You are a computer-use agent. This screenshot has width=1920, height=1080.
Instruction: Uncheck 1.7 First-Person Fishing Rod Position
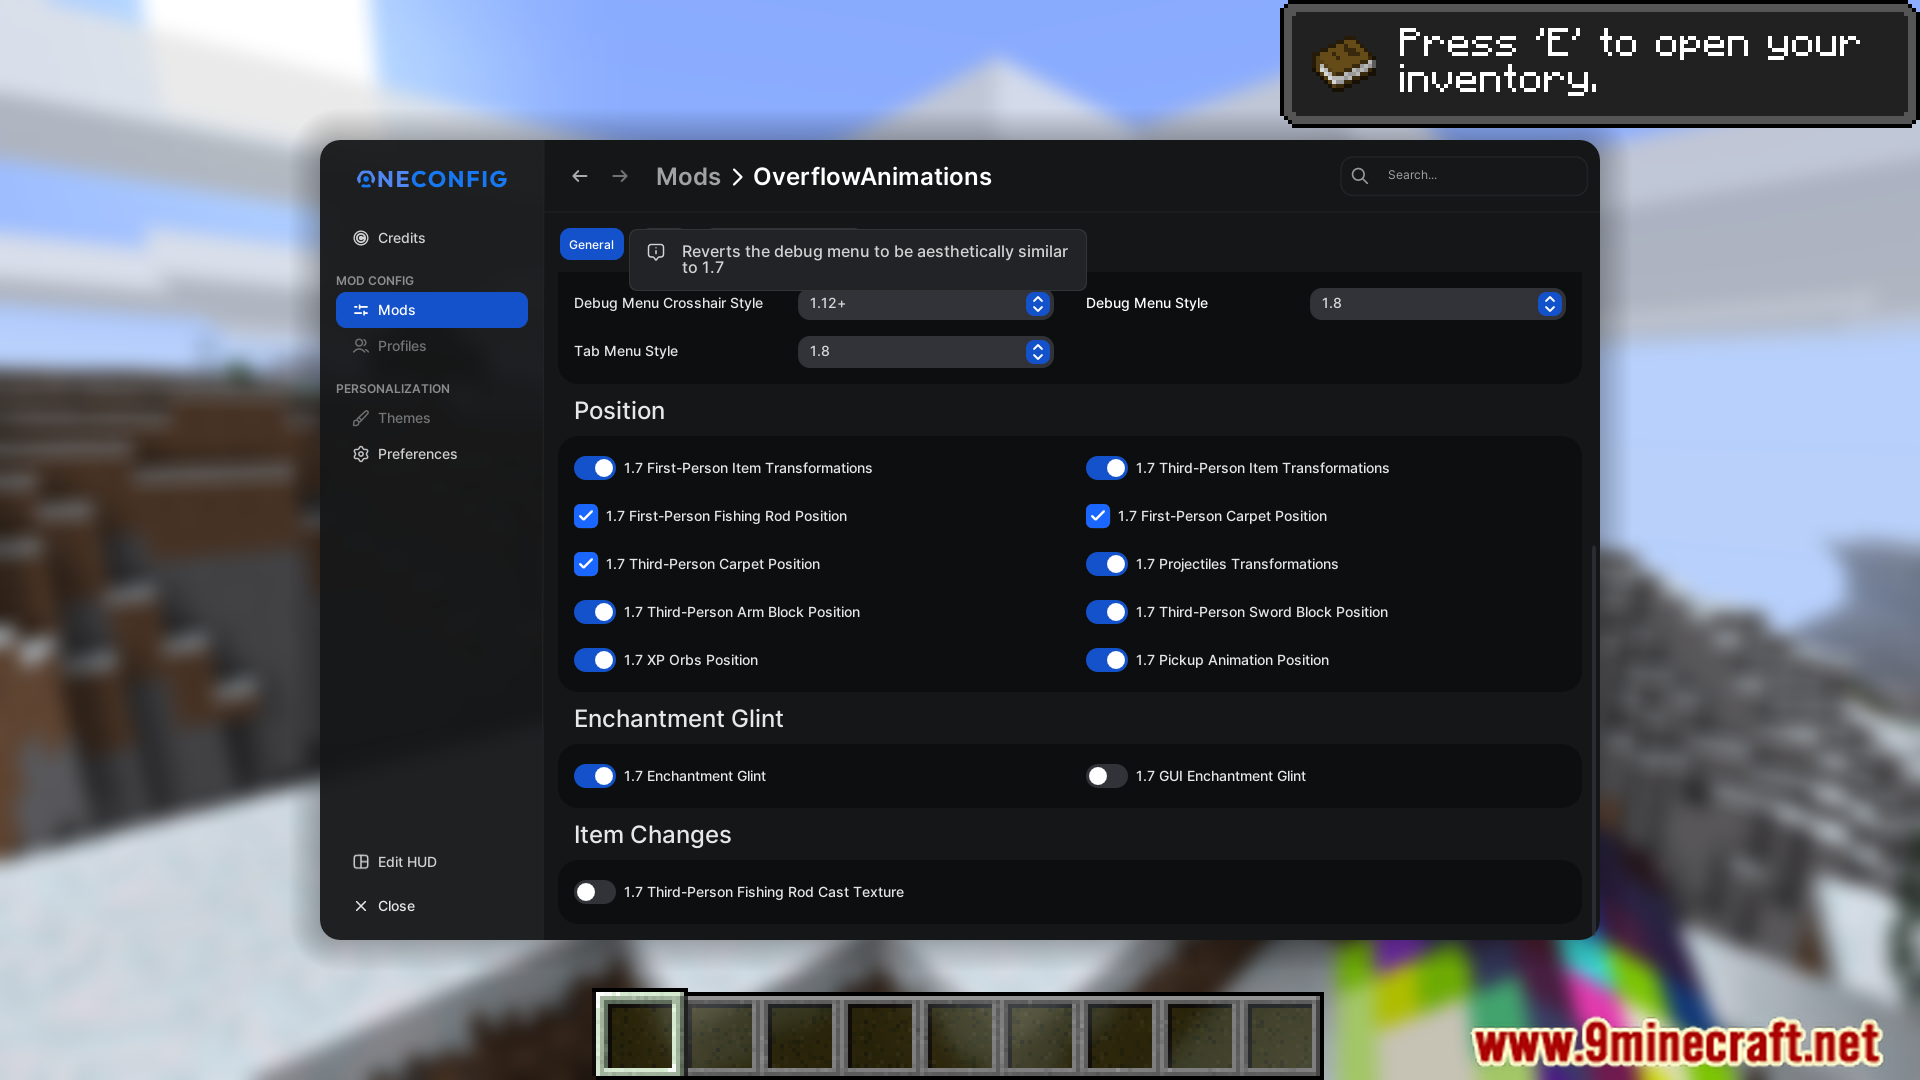(586, 516)
